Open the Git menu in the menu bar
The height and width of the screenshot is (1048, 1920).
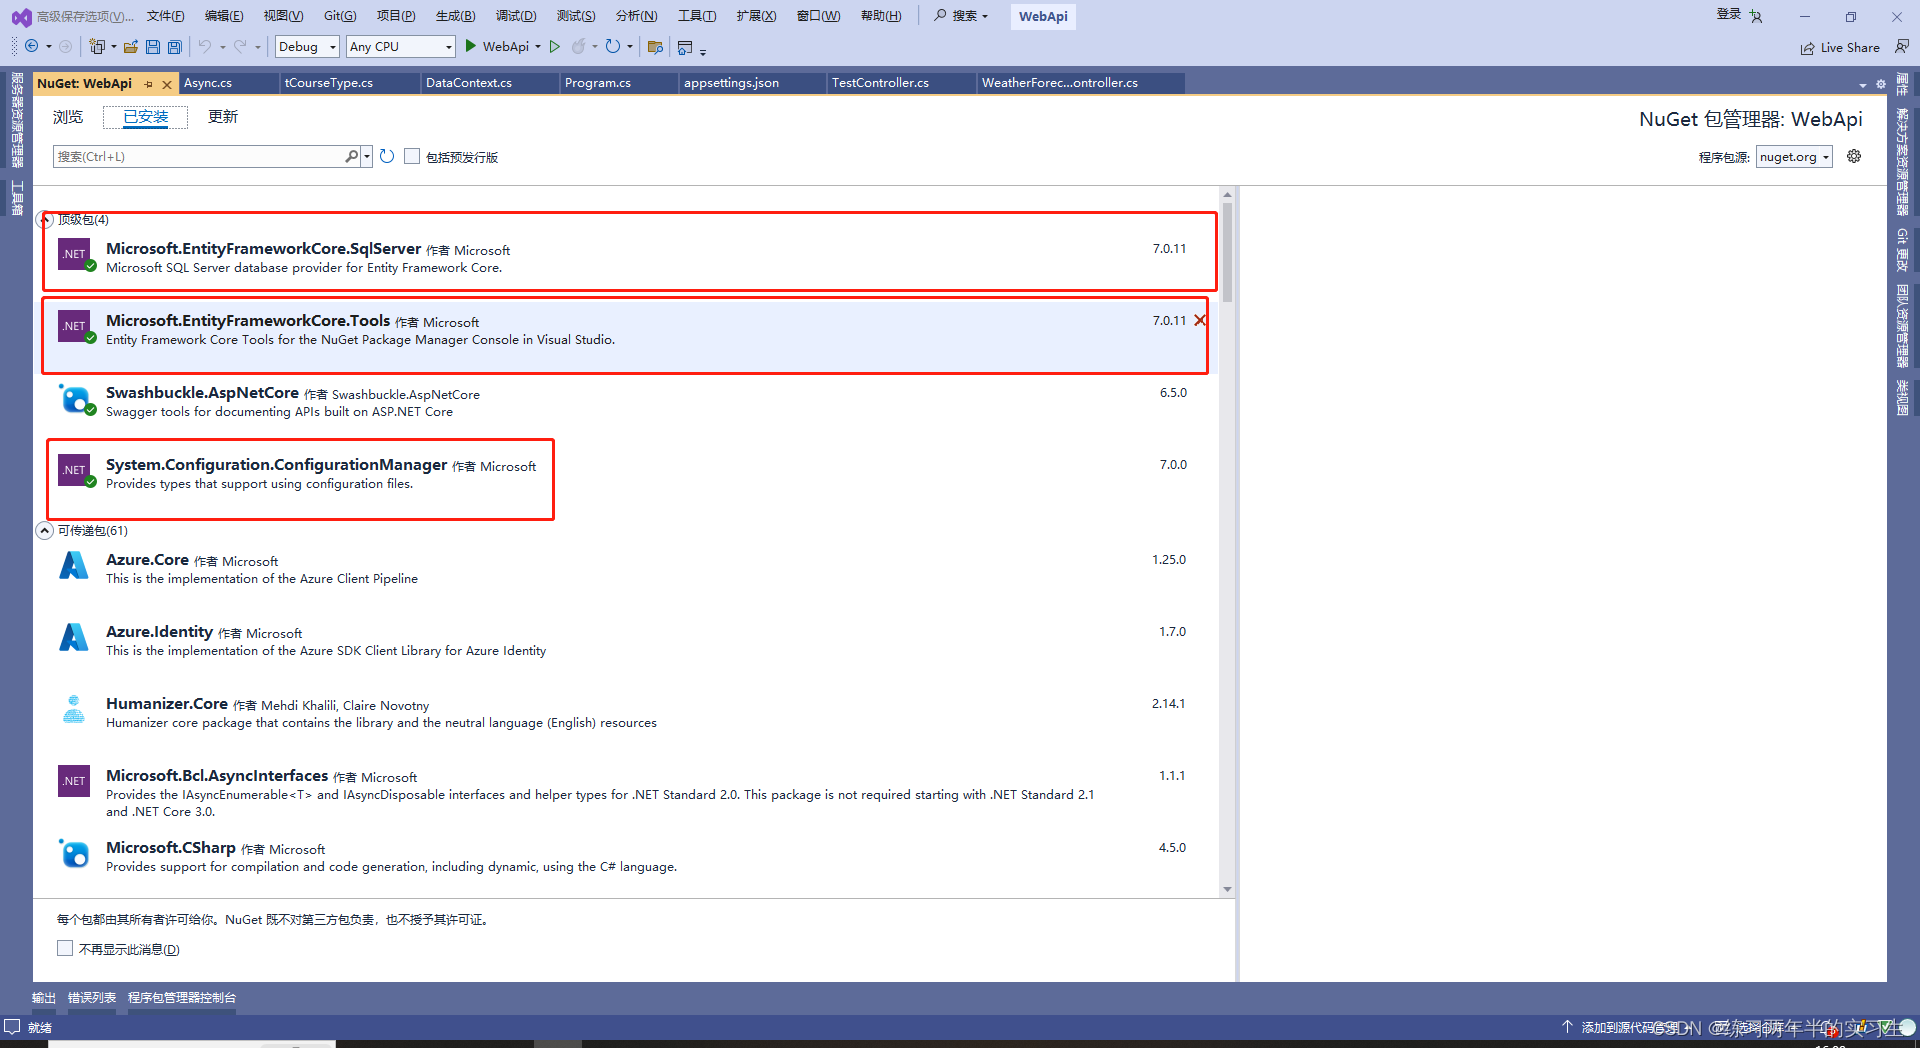339,15
